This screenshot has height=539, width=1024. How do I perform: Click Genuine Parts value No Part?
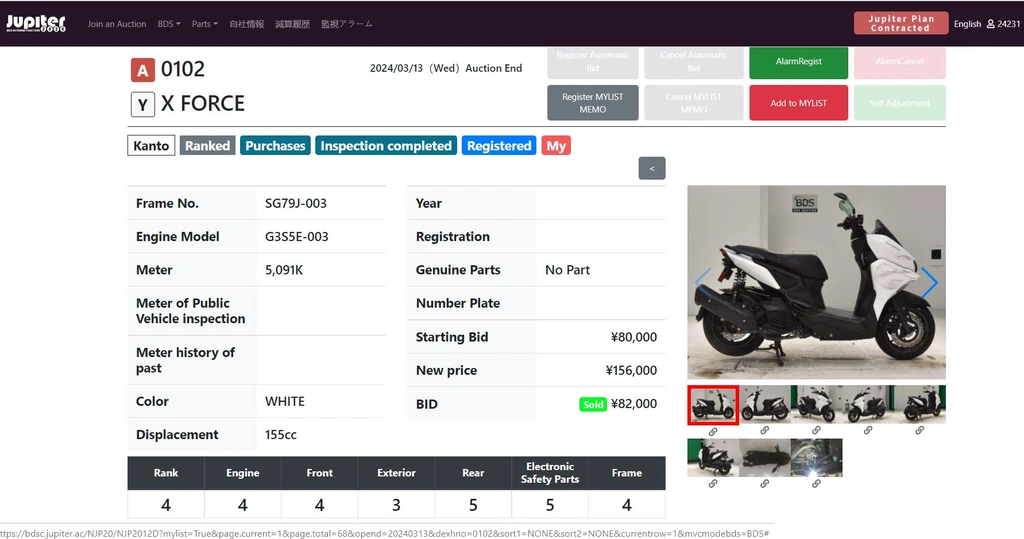568,270
